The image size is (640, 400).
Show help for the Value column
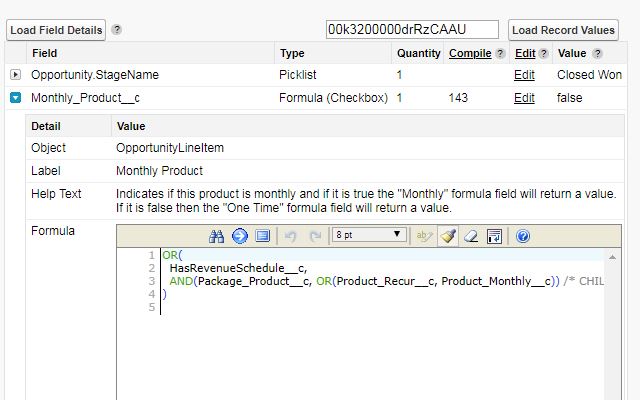pos(597,53)
